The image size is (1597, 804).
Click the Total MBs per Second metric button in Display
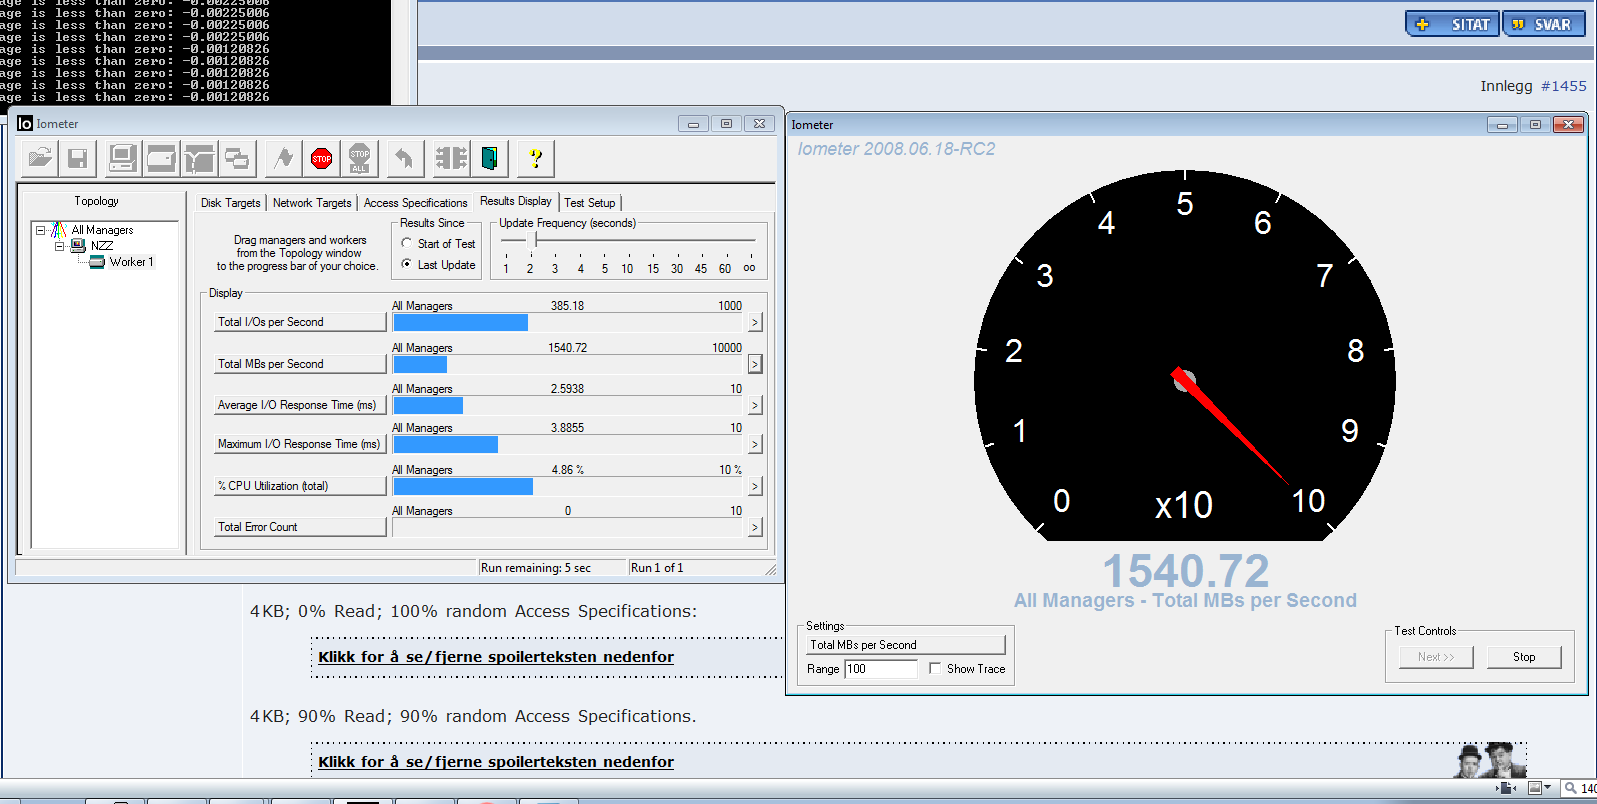300,364
